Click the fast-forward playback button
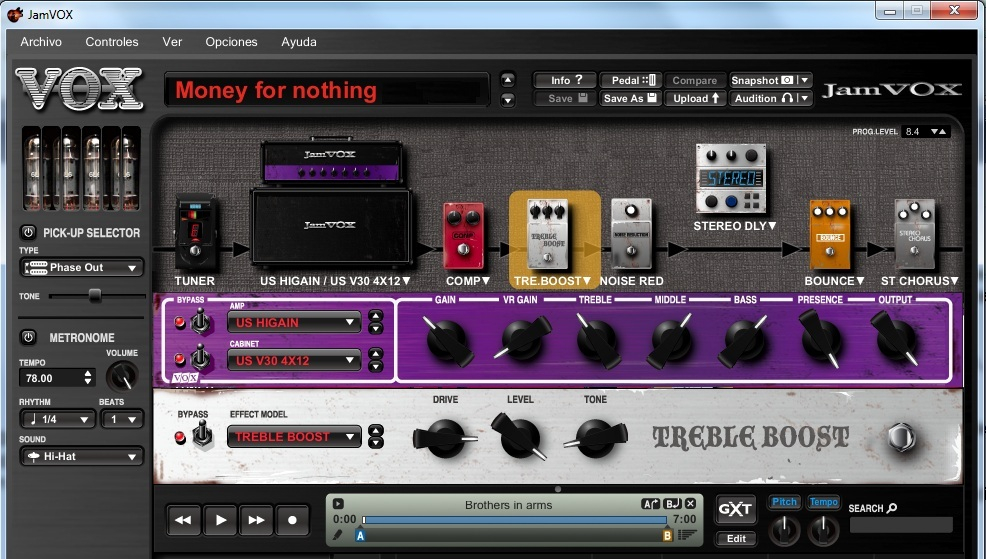Viewport: 986px width, 559px height. click(256, 520)
